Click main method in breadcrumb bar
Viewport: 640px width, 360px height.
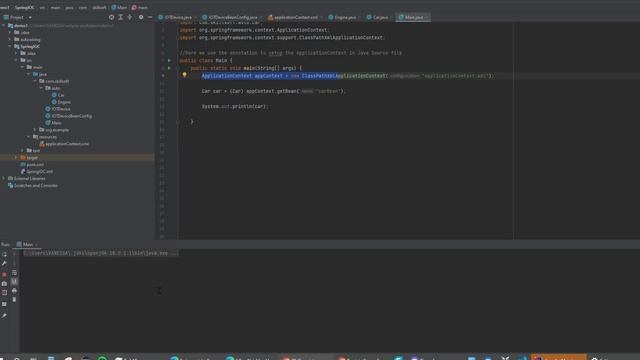point(140,7)
